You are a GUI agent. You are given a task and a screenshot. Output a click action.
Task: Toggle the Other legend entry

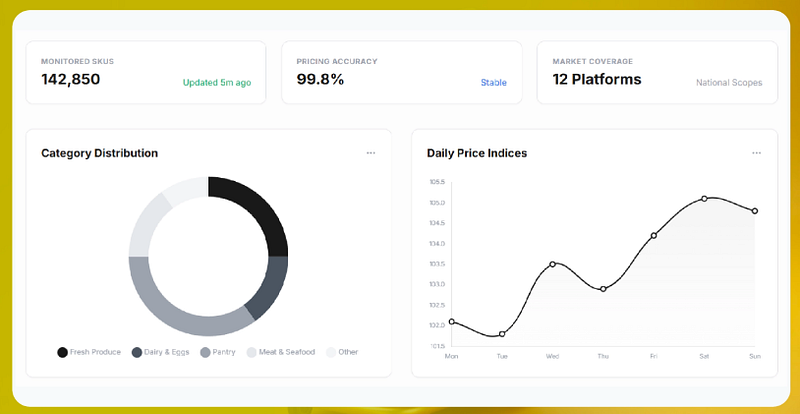342,352
